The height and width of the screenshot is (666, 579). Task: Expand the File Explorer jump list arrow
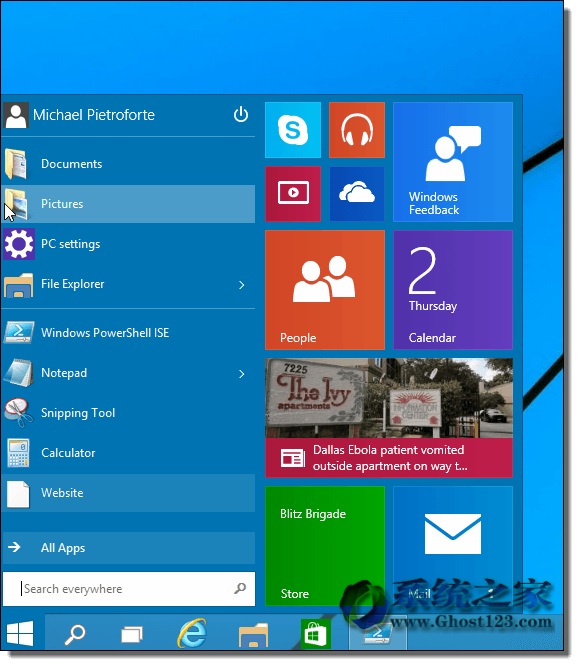pos(241,285)
